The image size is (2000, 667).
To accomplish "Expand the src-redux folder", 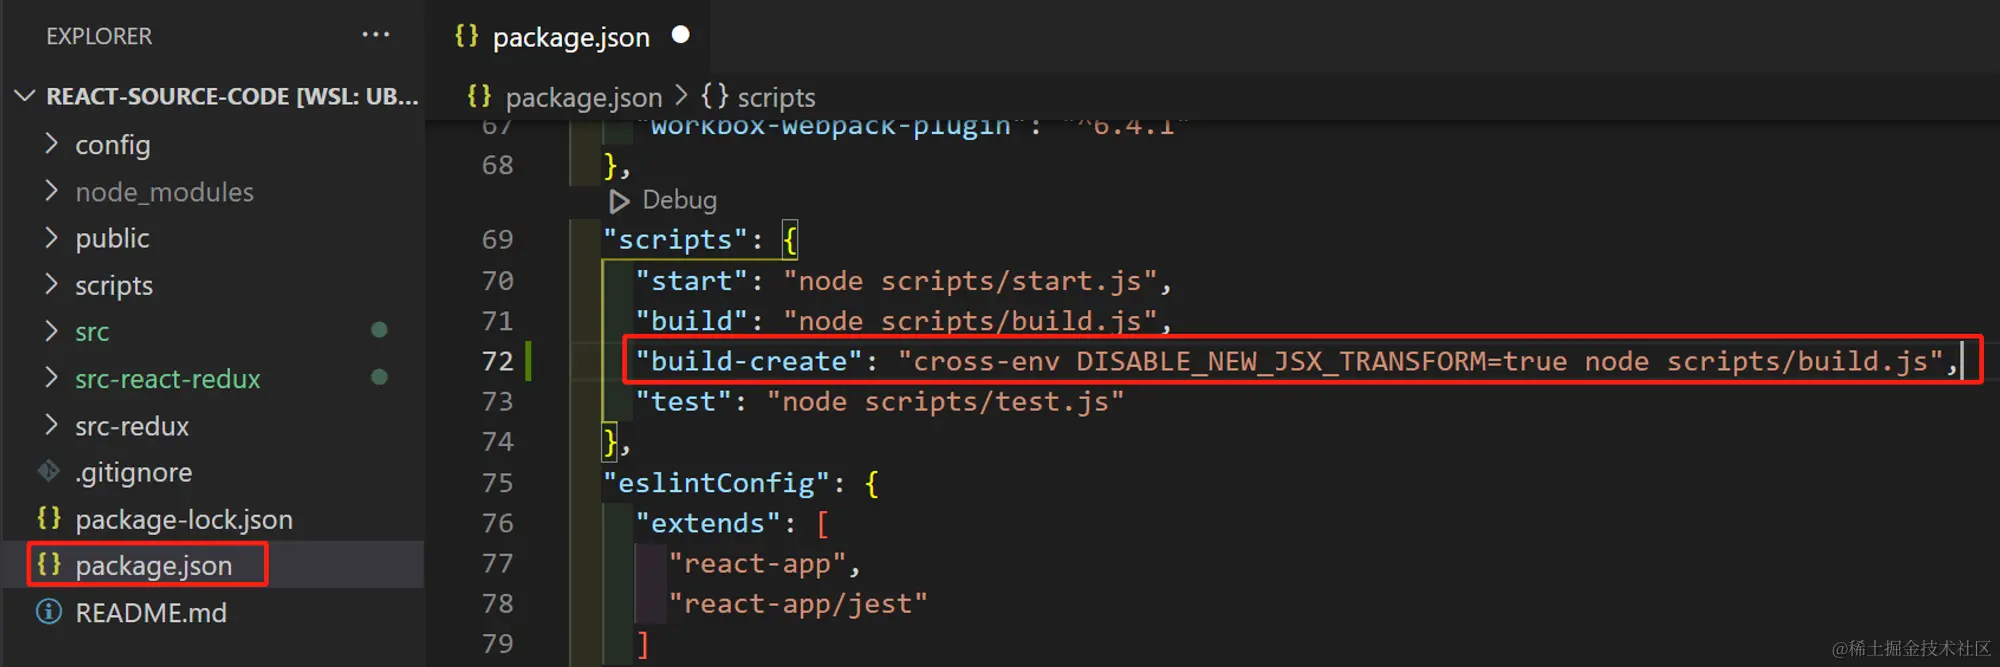I will tap(52, 425).
